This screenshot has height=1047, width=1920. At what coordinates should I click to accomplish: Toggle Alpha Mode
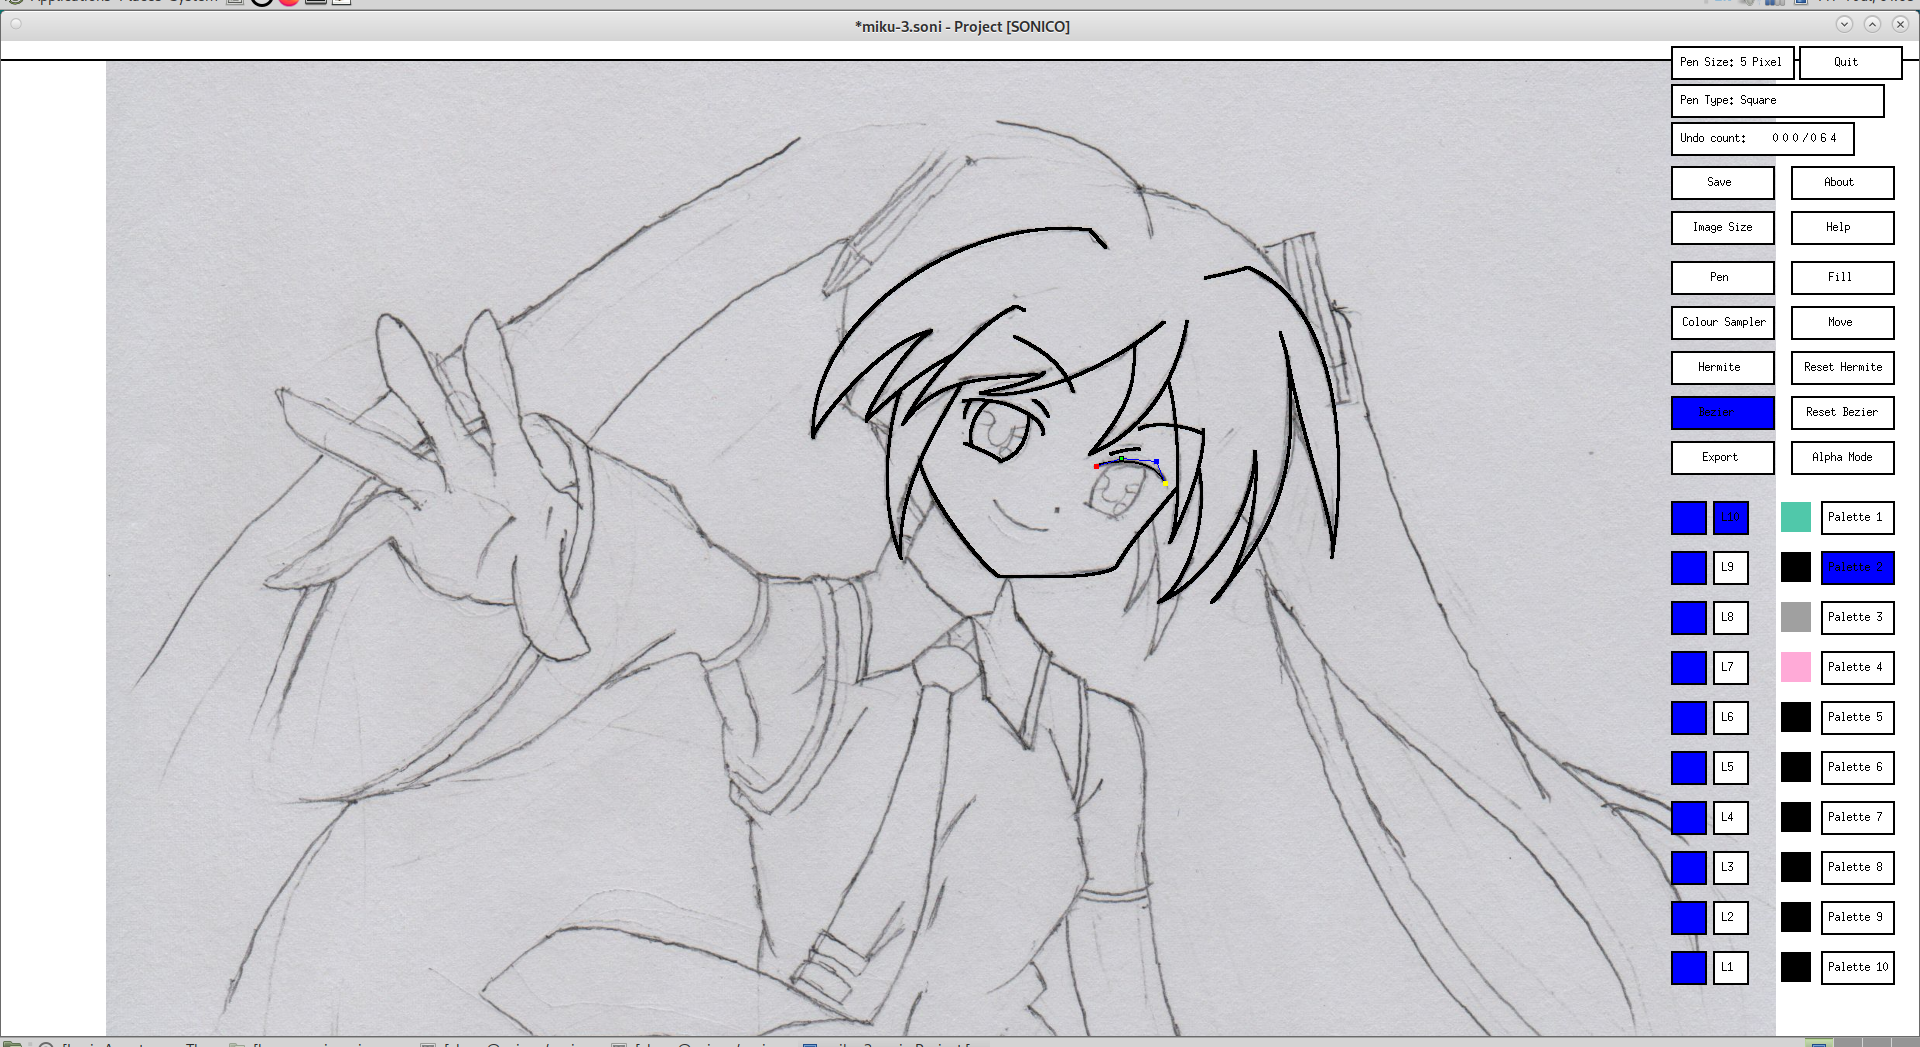tap(1842, 457)
